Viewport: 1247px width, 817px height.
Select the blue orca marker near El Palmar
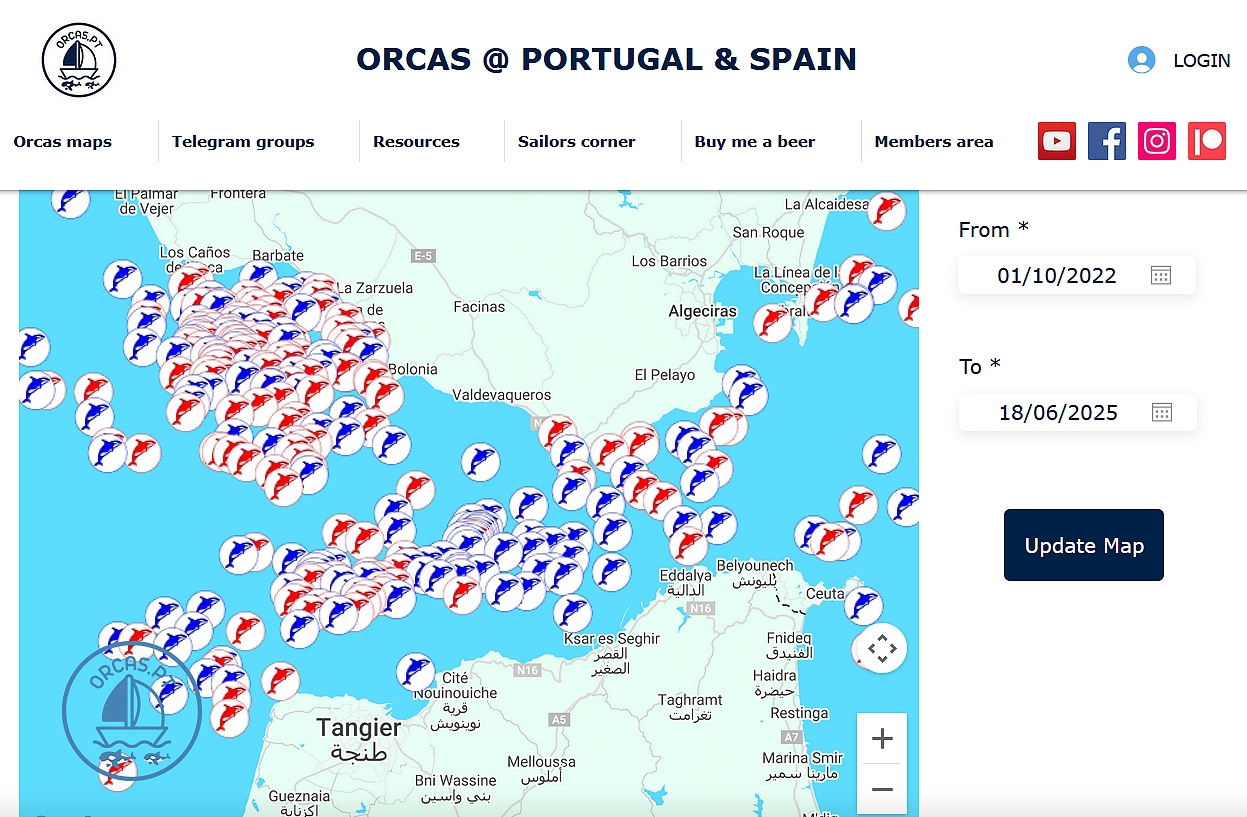[70, 200]
